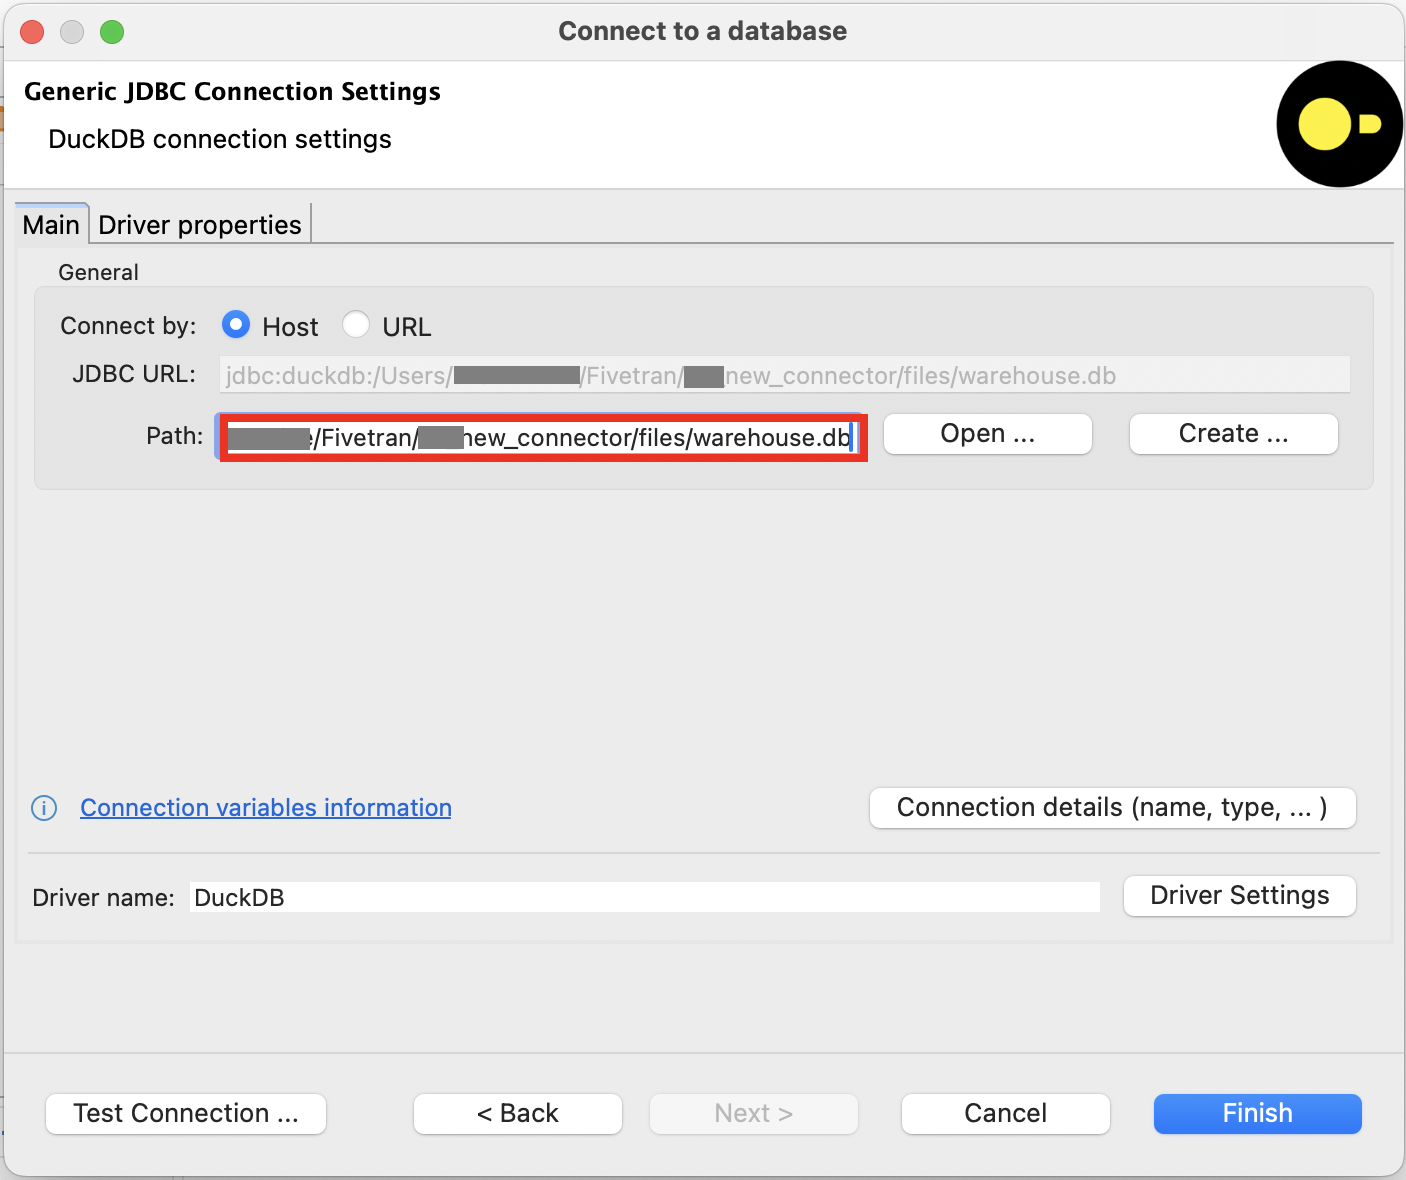1406x1180 pixels.
Task: Click the Path input field
Action: point(541,437)
